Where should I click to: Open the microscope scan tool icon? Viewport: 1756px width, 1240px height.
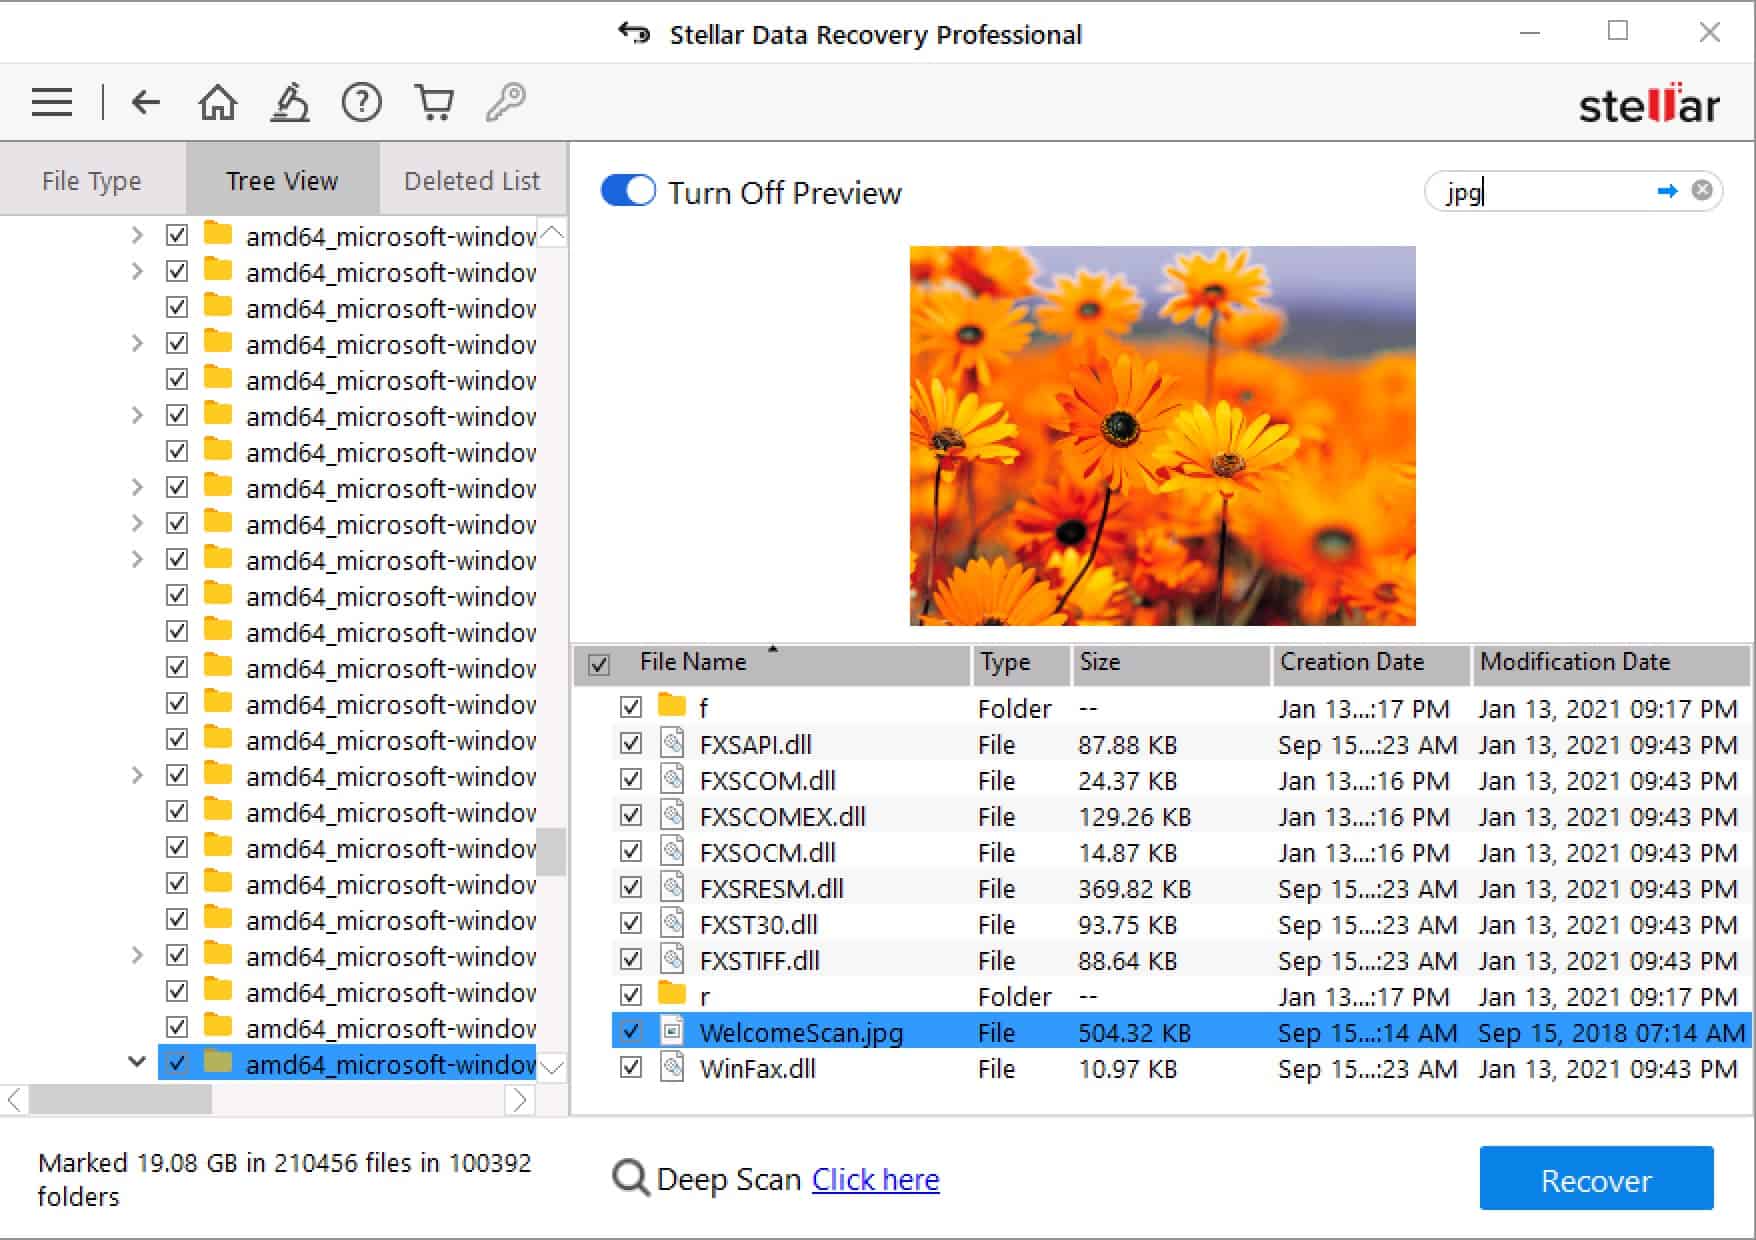[x=290, y=102]
